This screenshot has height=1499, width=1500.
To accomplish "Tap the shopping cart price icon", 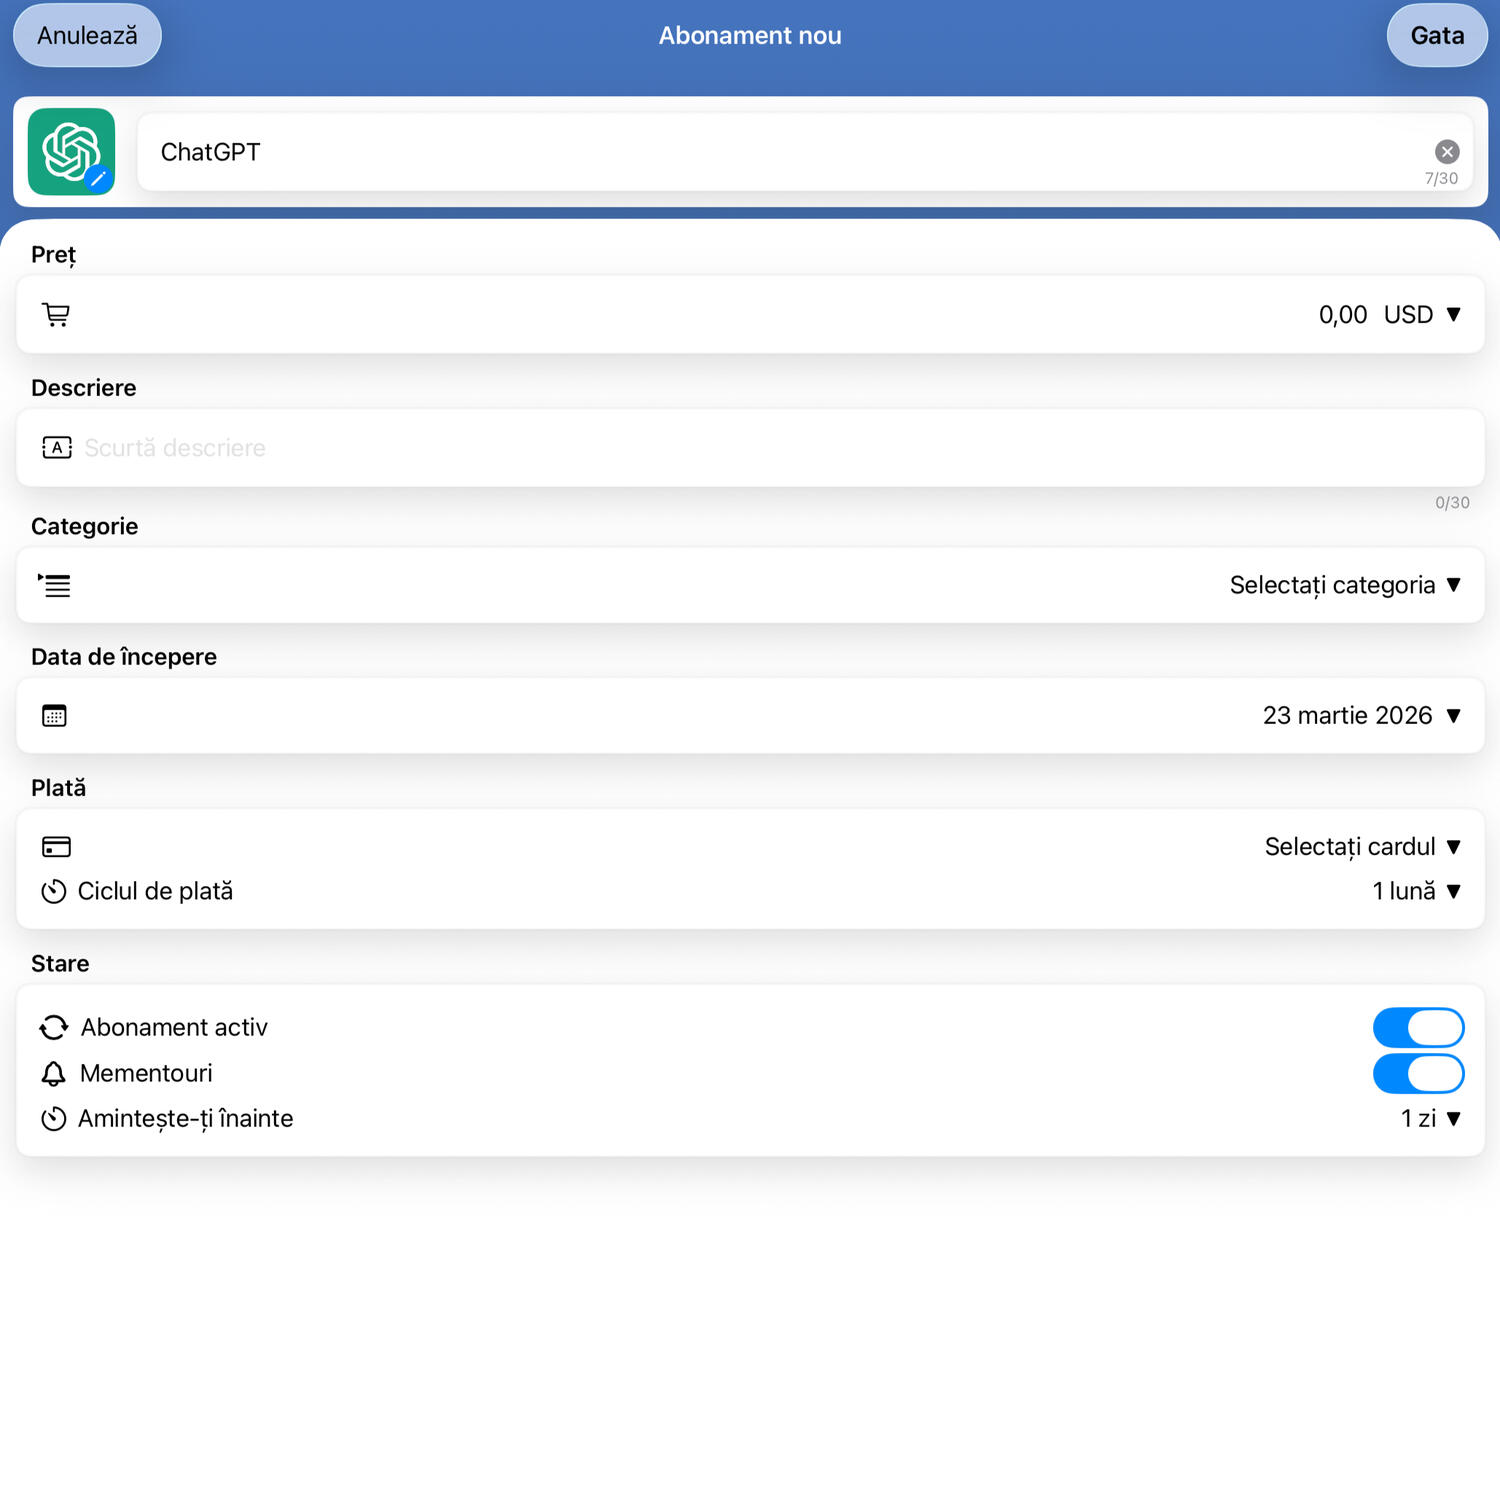I will (x=56, y=315).
